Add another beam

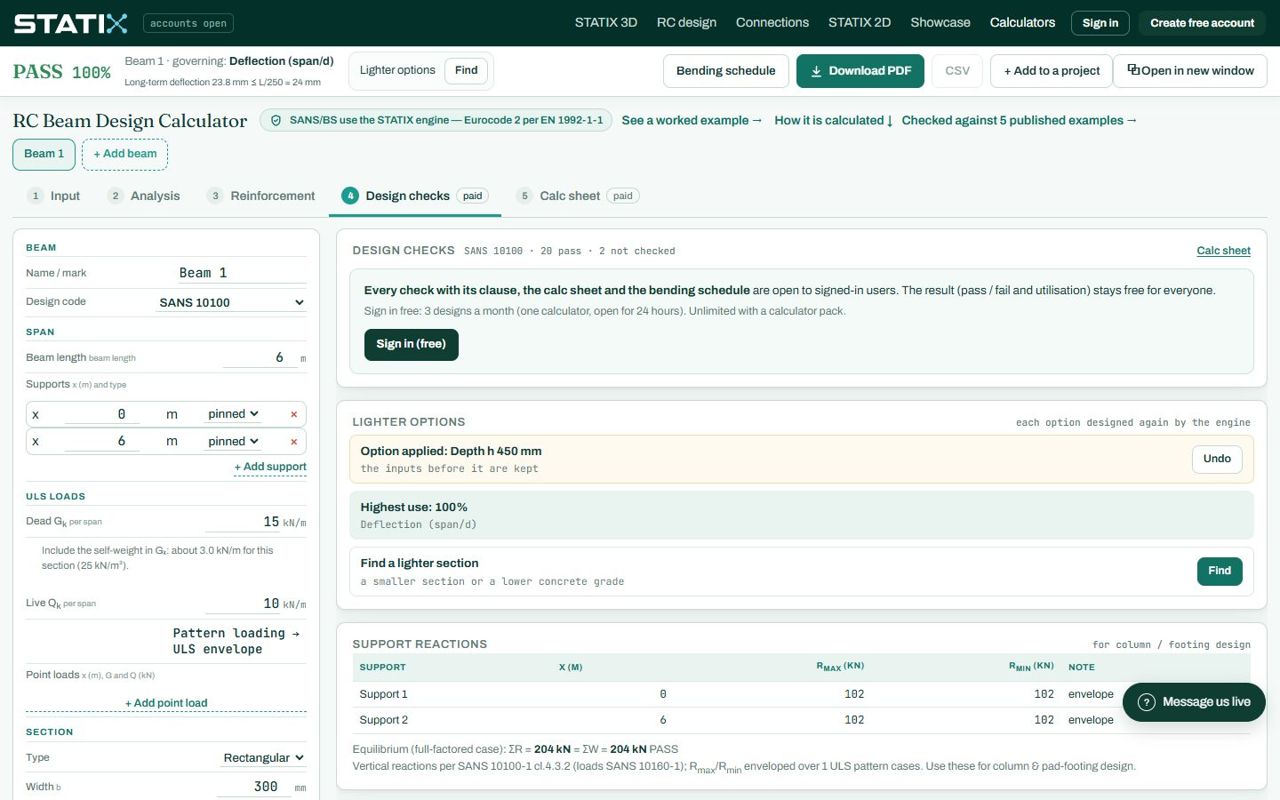point(125,154)
